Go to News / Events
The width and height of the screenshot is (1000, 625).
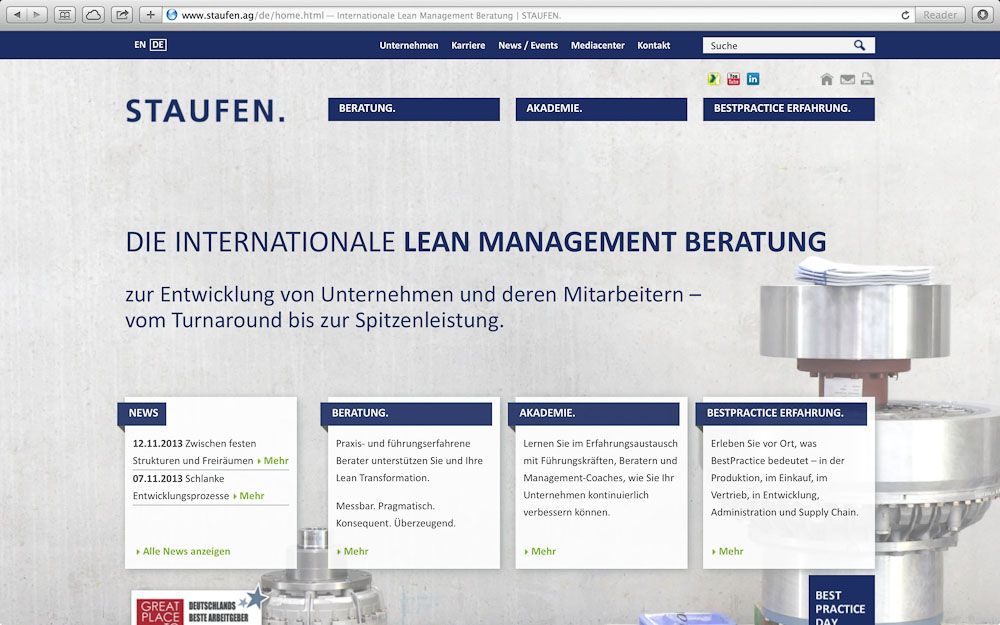(x=528, y=45)
